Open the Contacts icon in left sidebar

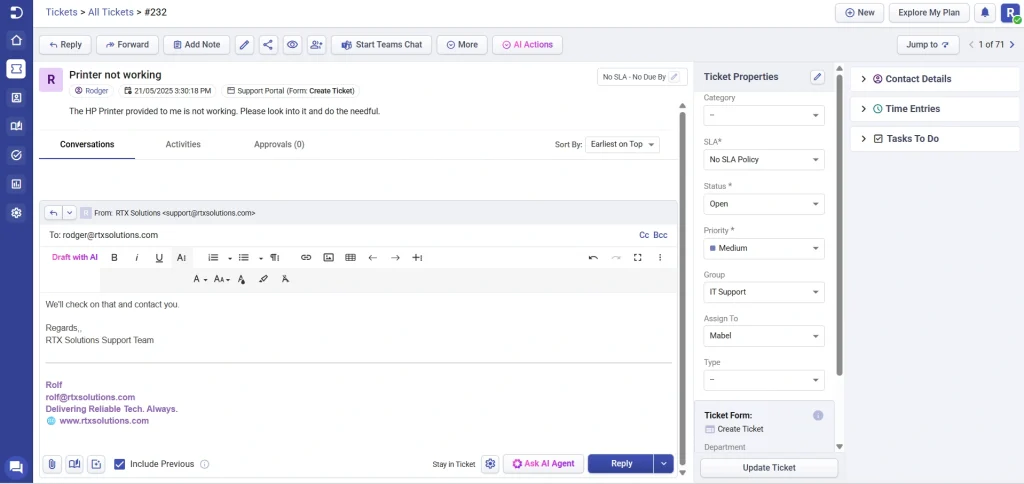pos(16,97)
